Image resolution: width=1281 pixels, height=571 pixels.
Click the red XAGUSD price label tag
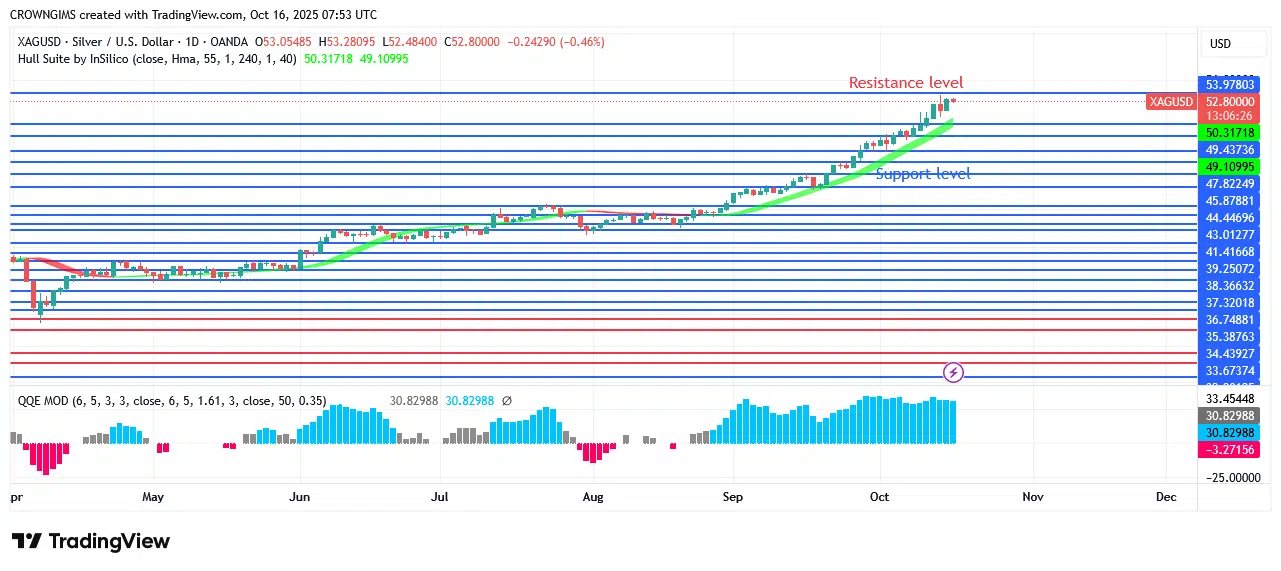click(x=1171, y=102)
